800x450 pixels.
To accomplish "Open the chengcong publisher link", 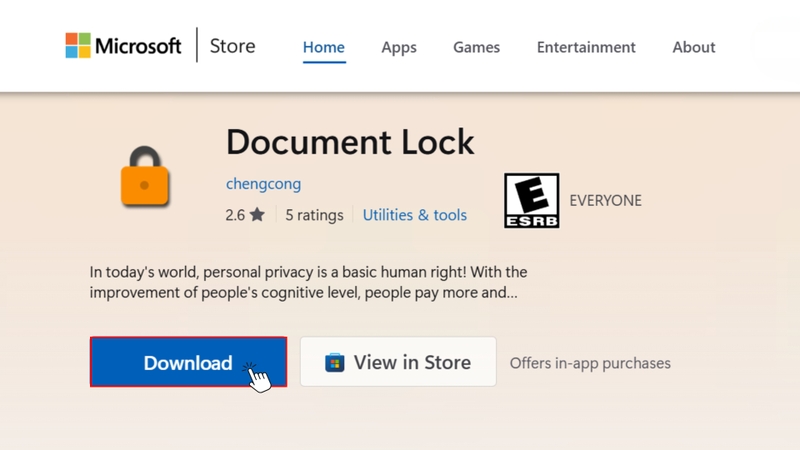I will 263,184.
